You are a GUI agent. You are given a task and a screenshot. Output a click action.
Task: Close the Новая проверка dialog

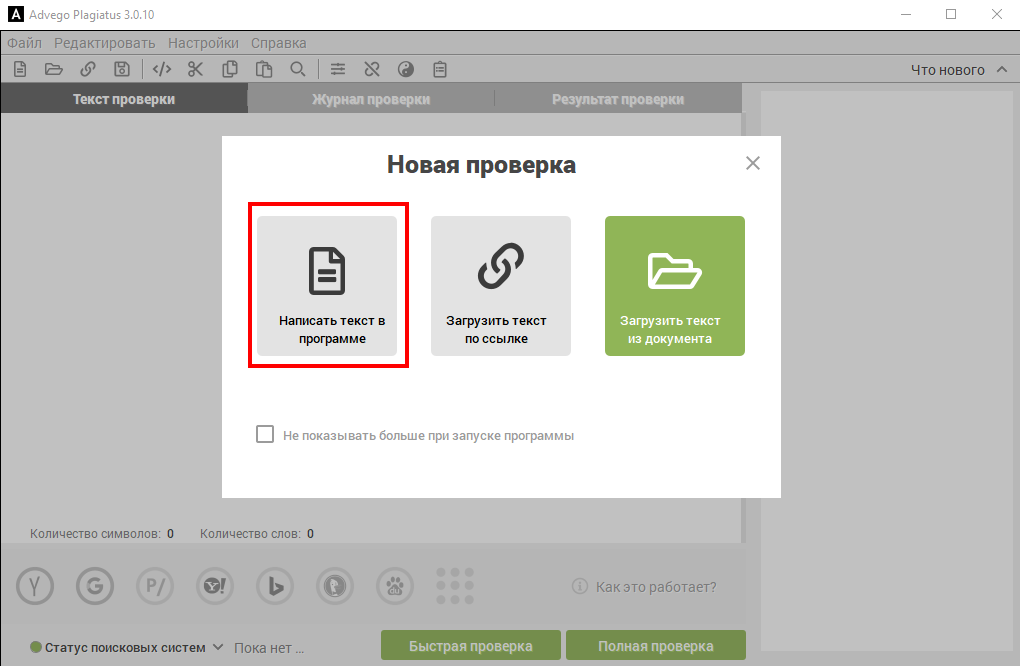(753, 163)
